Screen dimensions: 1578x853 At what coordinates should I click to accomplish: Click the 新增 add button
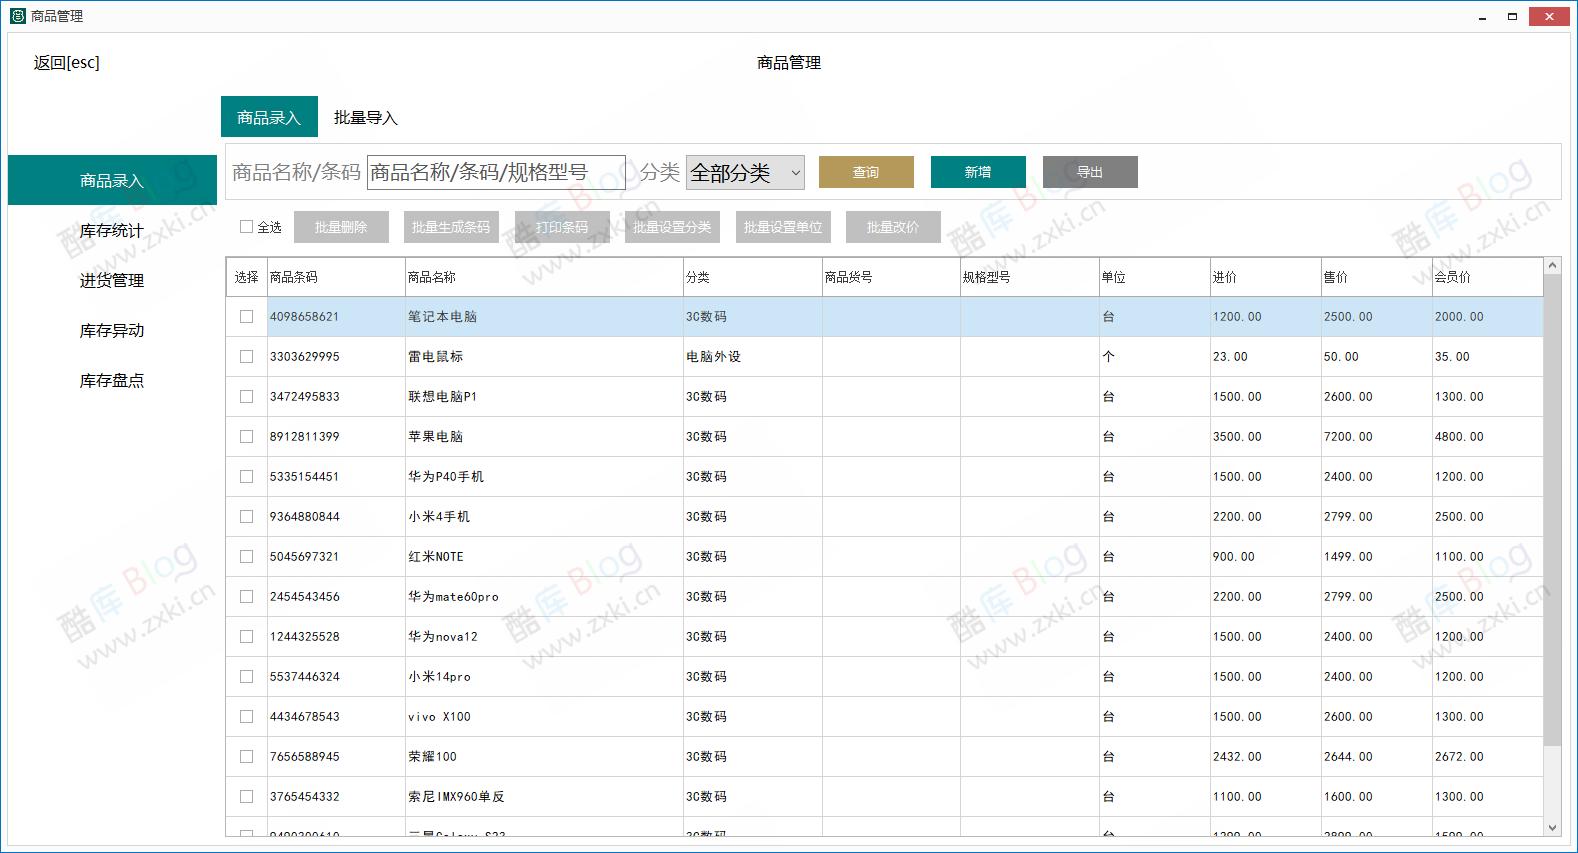tap(978, 172)
